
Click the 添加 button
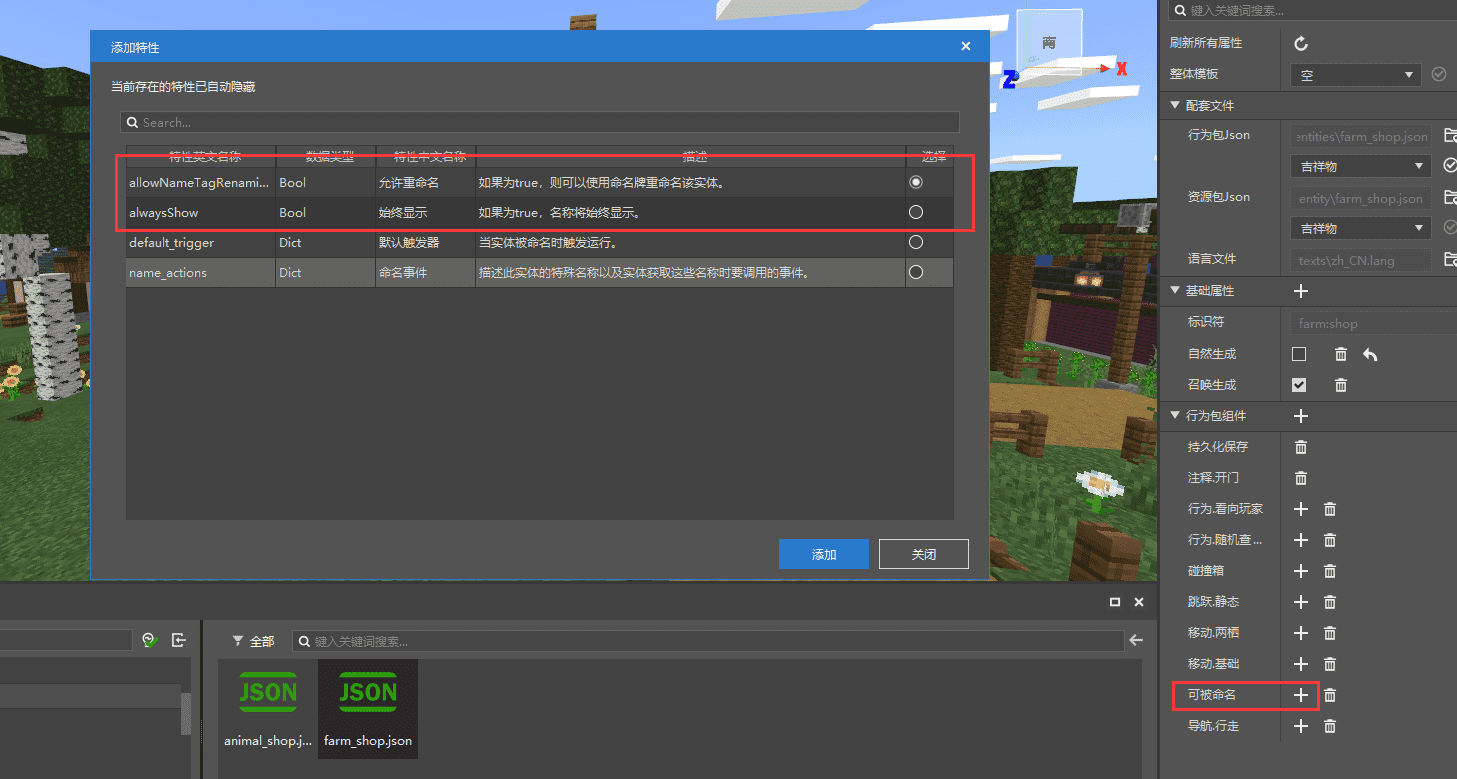pyautogui.click(x=824, y=554)
